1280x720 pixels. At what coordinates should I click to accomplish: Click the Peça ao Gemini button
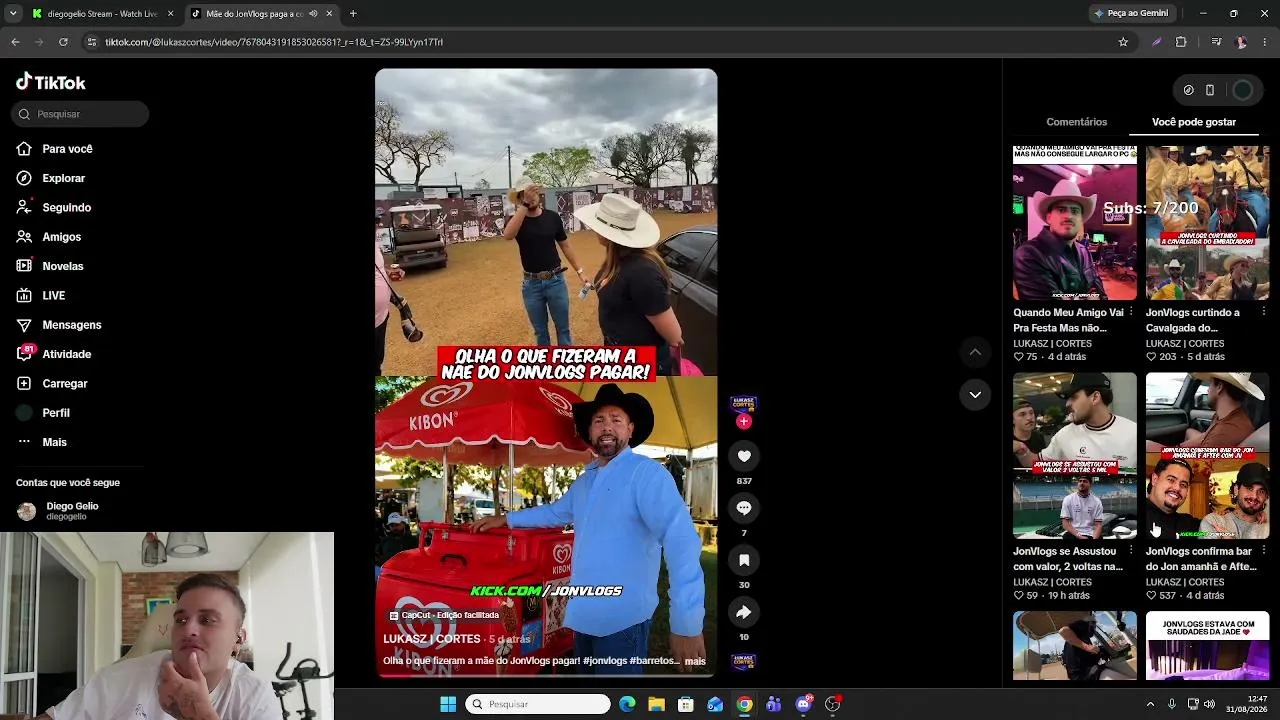1132,14
